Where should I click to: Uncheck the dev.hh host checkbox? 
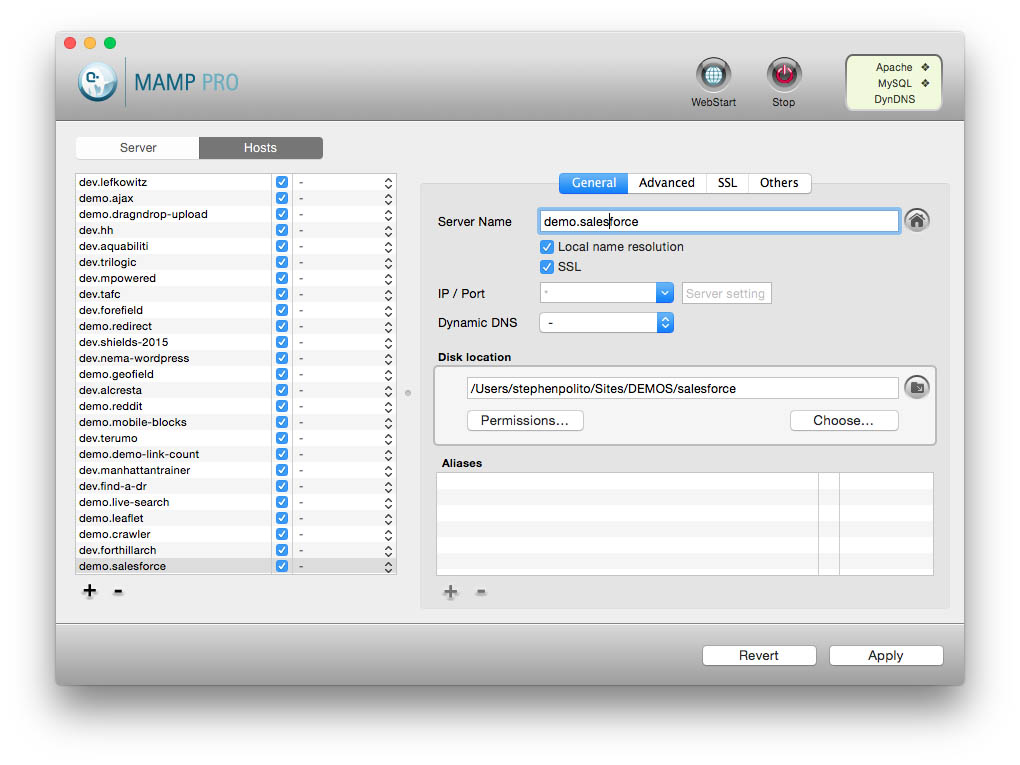click(282, 230)
